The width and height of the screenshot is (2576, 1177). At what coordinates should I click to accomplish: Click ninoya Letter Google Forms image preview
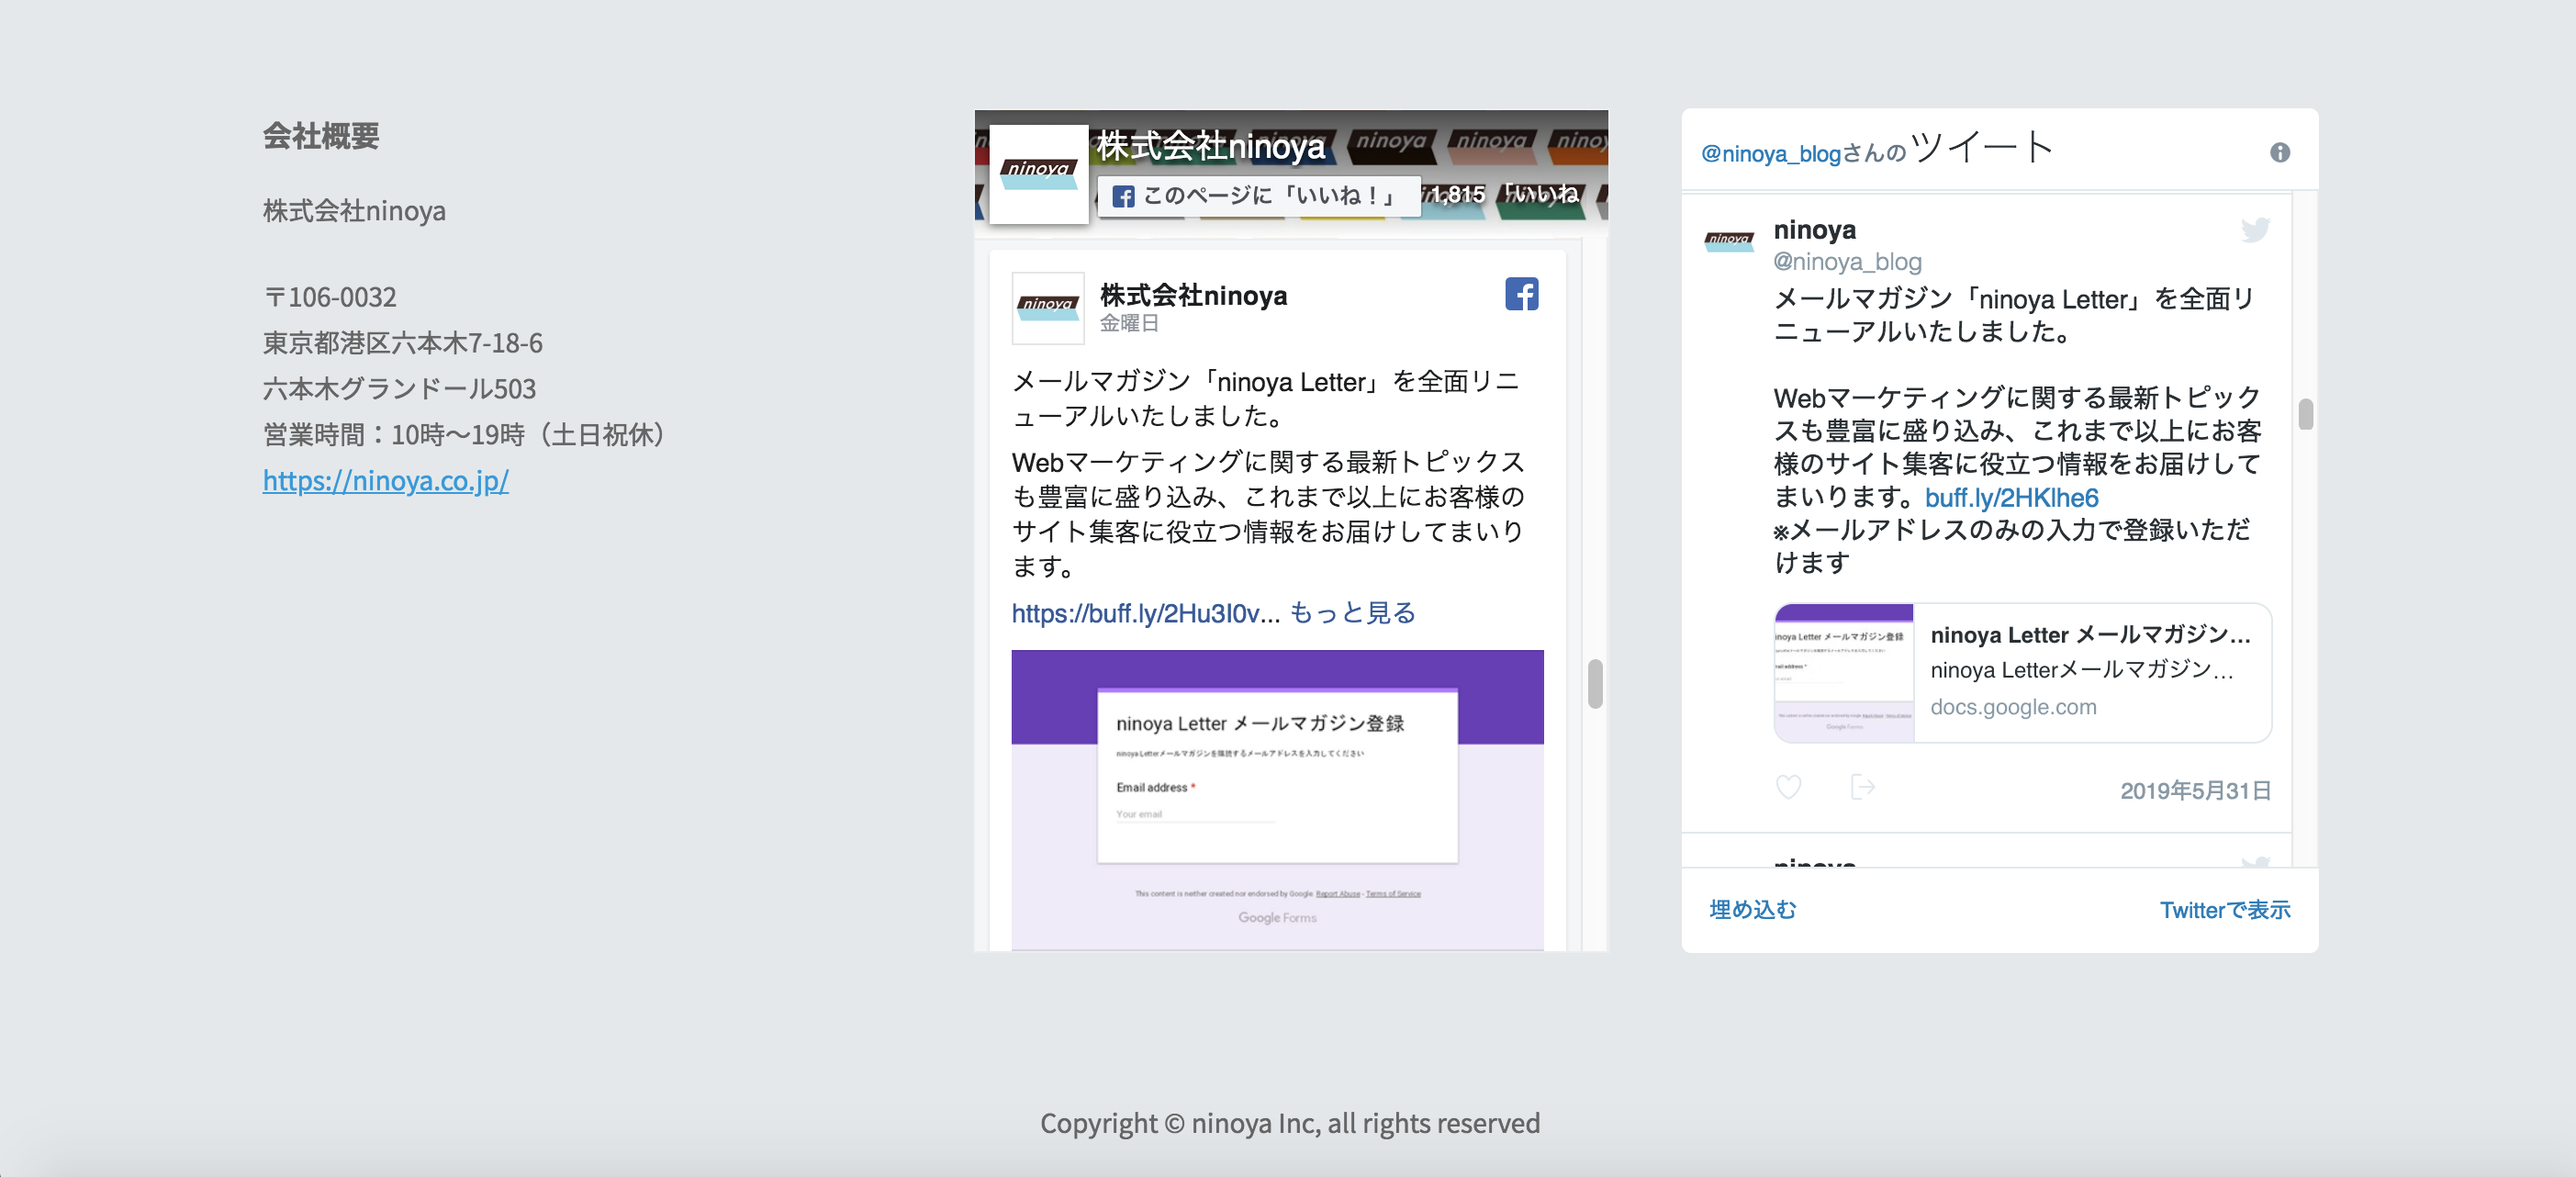pyautogui.click(x=1277, y=799)
